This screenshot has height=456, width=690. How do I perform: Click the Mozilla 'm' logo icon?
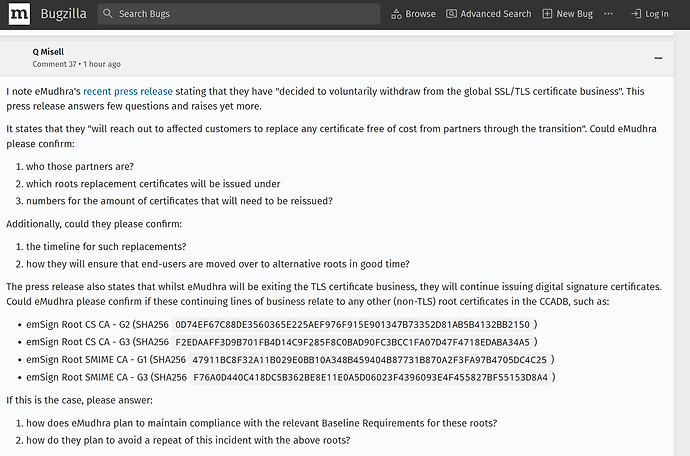(19, 14)
